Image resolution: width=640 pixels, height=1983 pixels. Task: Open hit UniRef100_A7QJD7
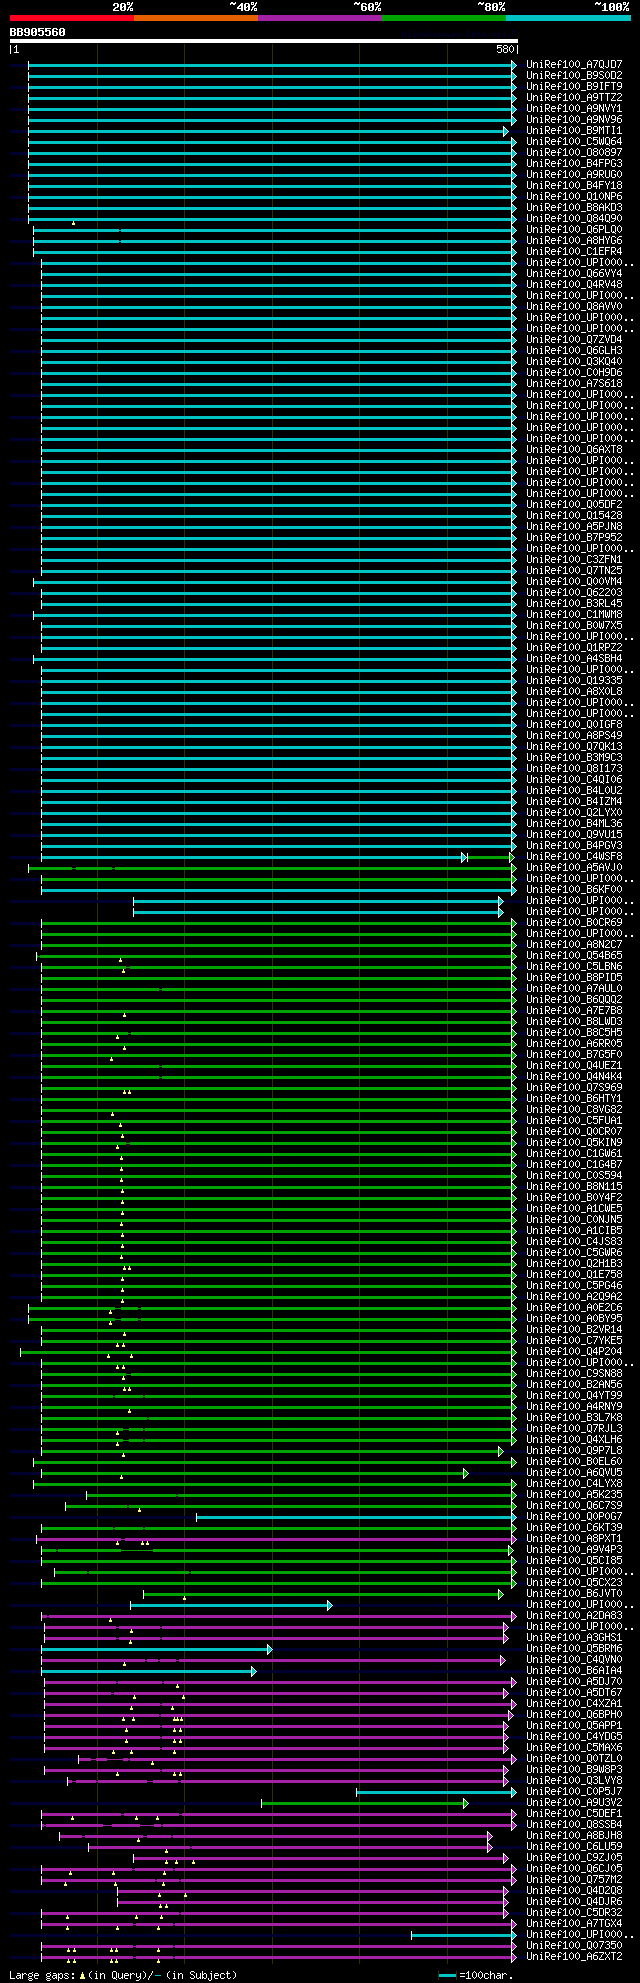[574, 65]
